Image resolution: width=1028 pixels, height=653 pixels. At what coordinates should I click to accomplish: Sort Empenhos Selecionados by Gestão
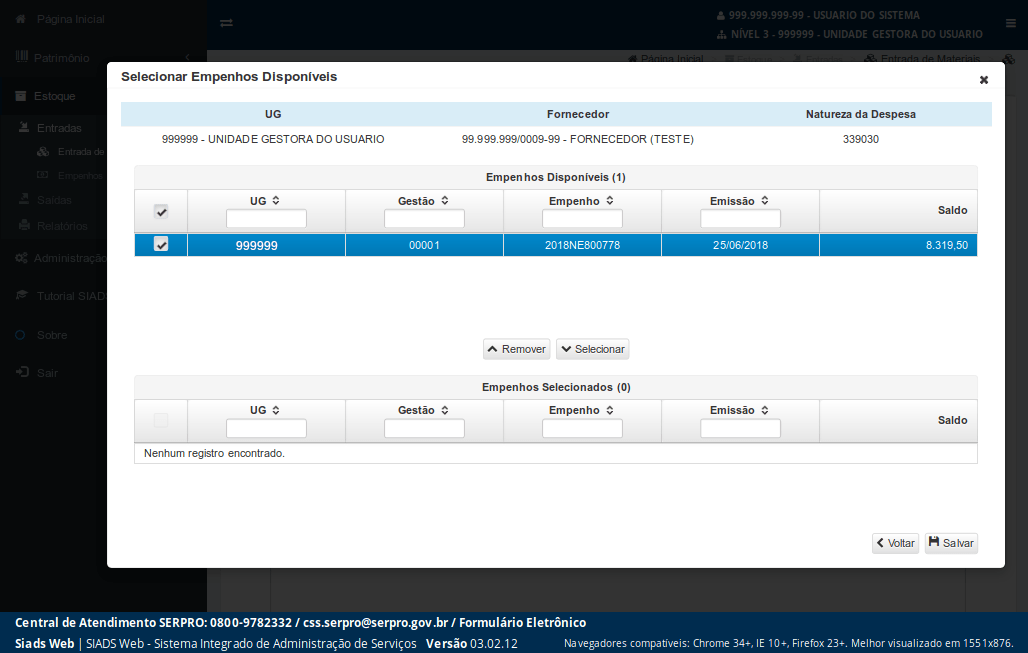coord(445,410)
